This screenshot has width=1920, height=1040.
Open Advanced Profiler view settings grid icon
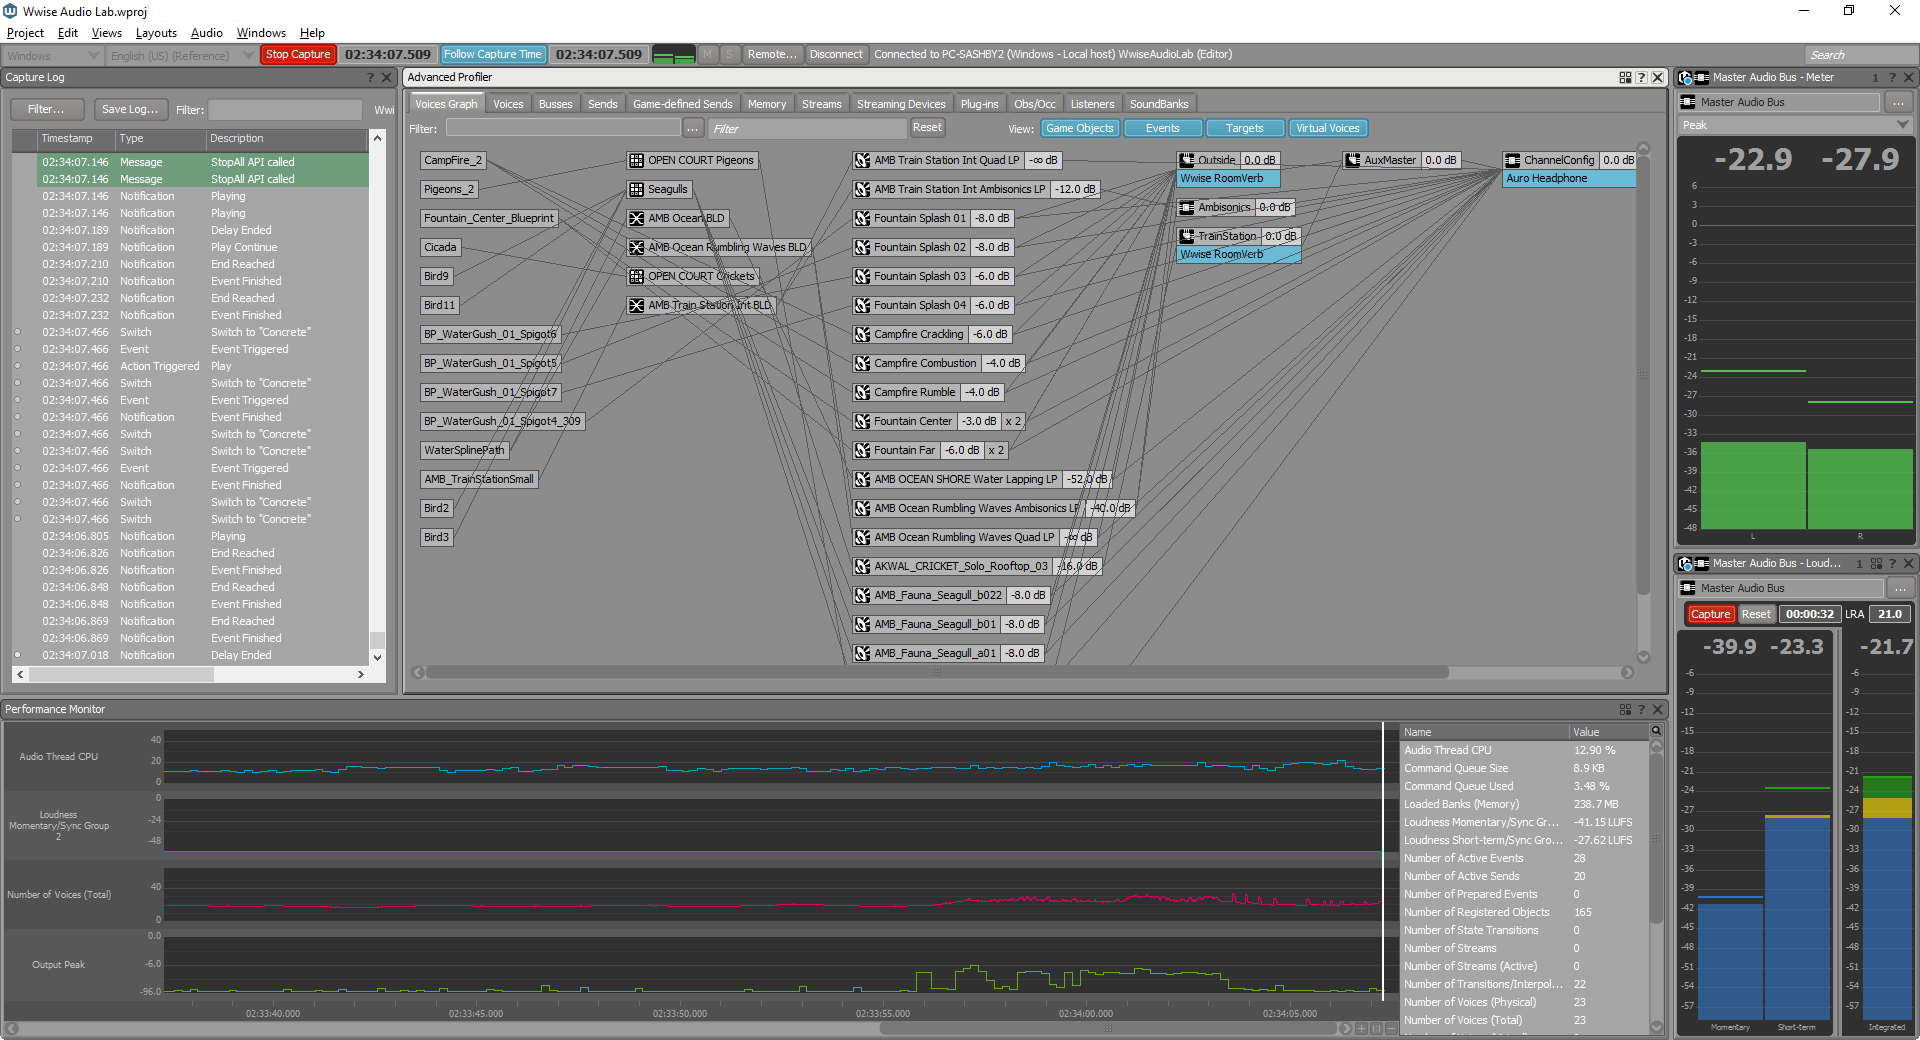coord(1625,77)
